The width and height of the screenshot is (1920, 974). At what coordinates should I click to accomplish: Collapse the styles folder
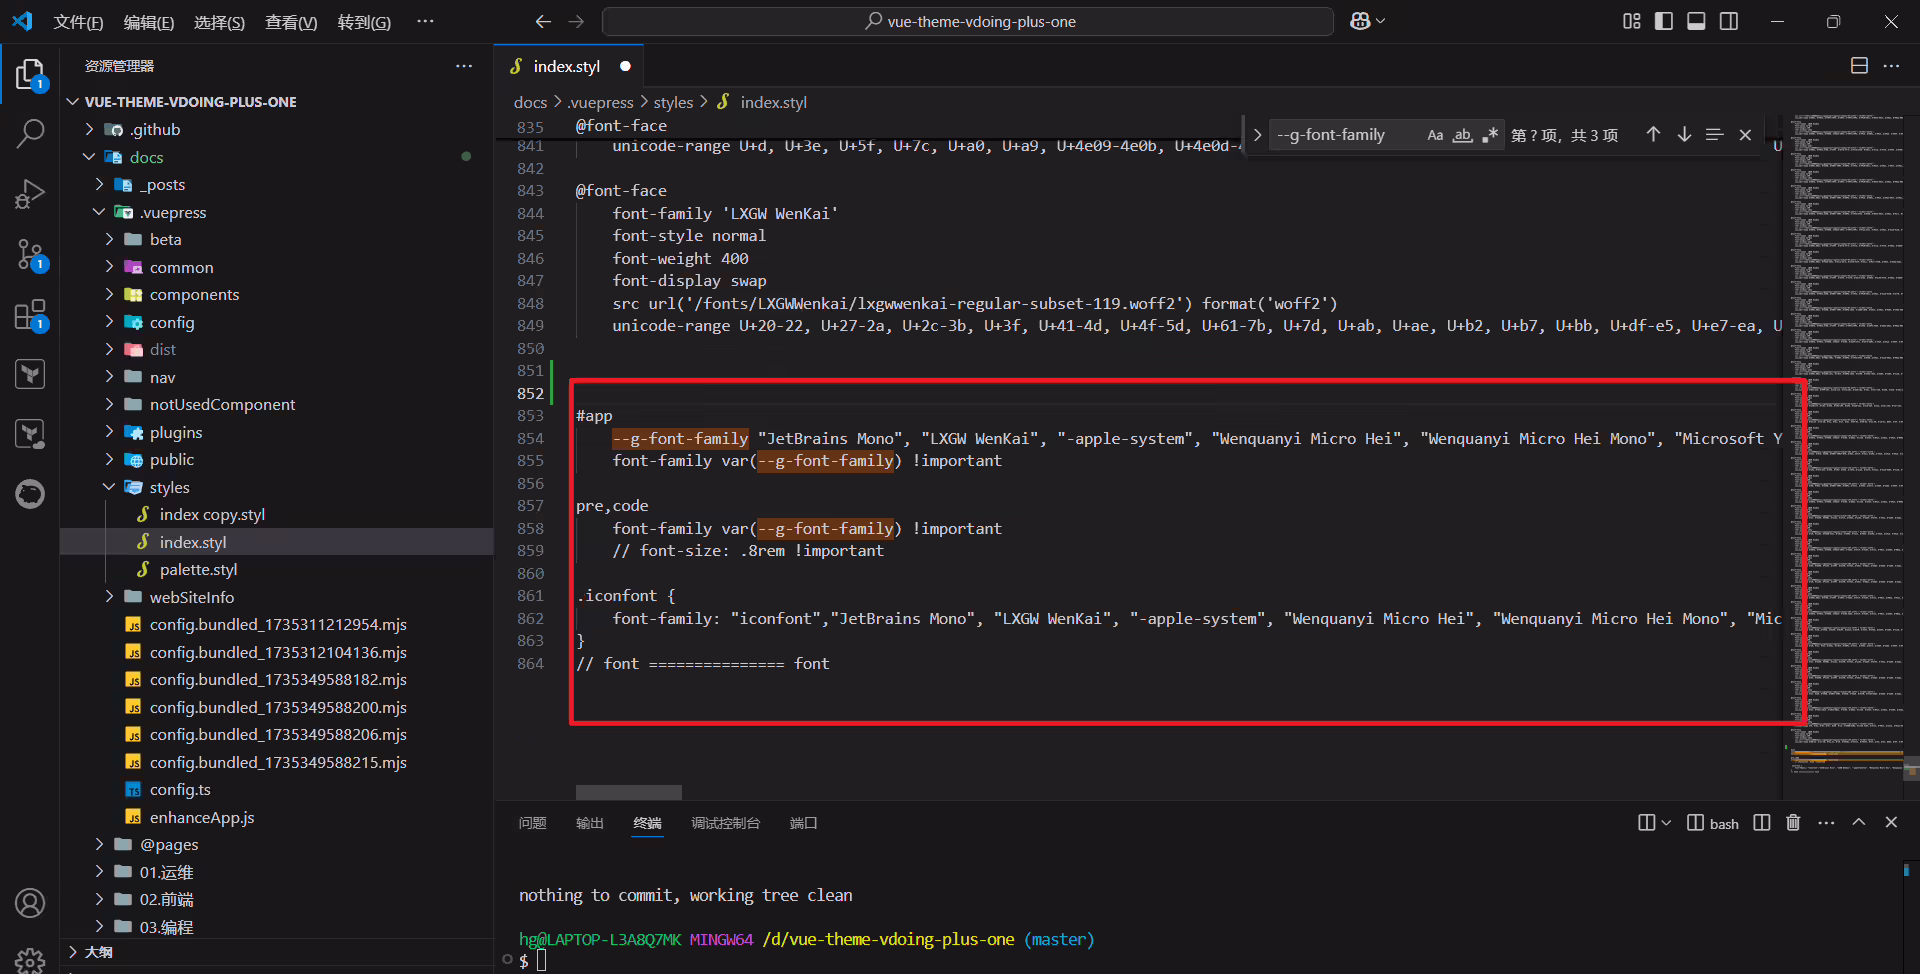(x=169, y=487)
